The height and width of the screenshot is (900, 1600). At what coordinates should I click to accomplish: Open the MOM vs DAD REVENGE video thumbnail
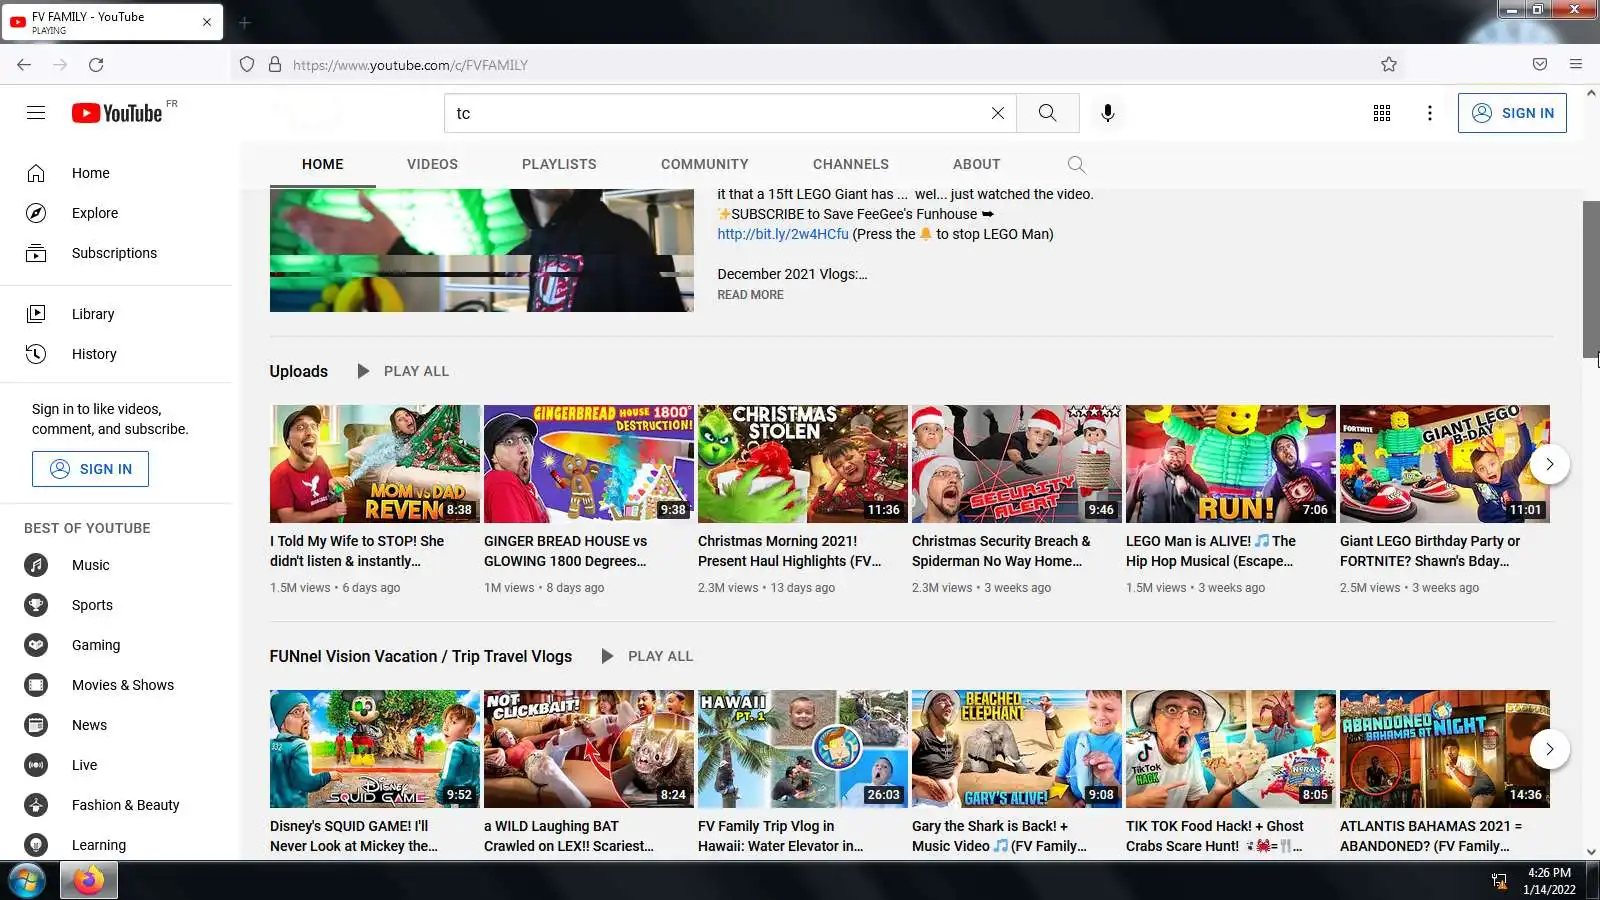pos(375,464)
